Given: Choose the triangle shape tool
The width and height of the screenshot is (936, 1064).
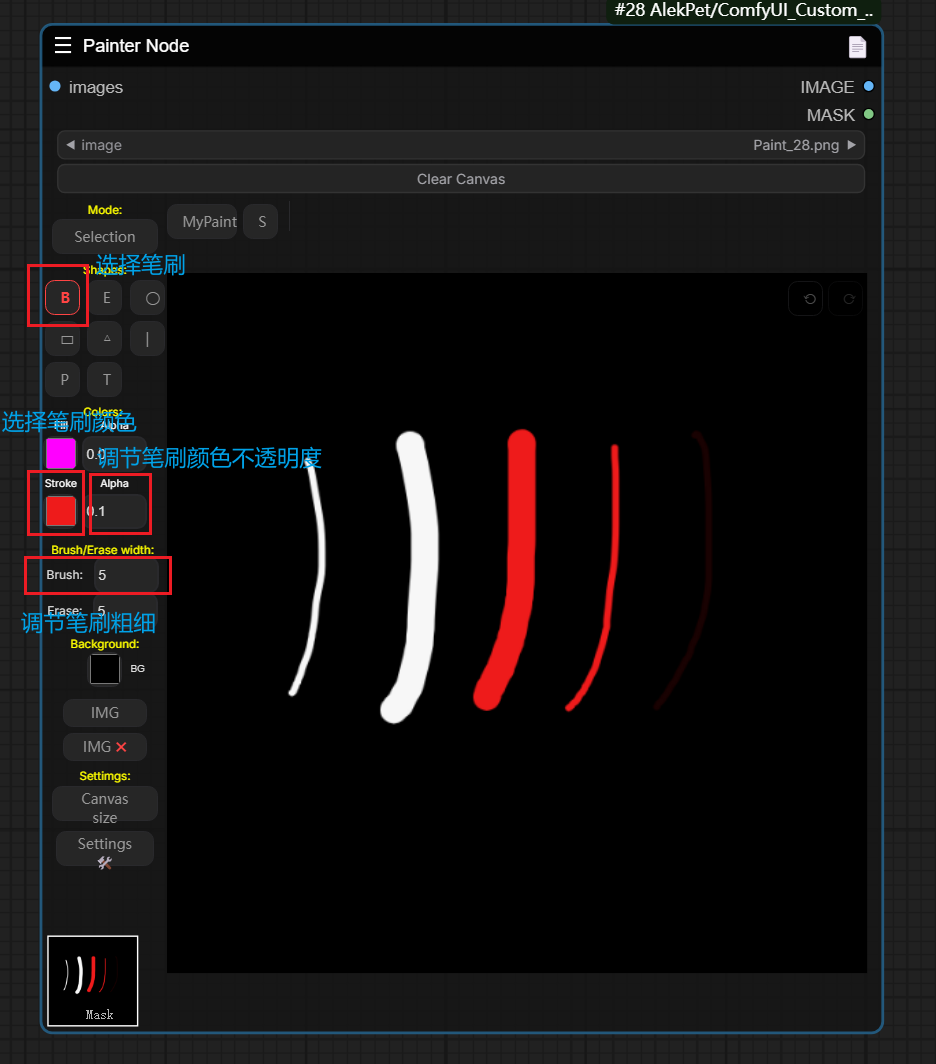Looking at the screenshot, I should pos(106,339).
